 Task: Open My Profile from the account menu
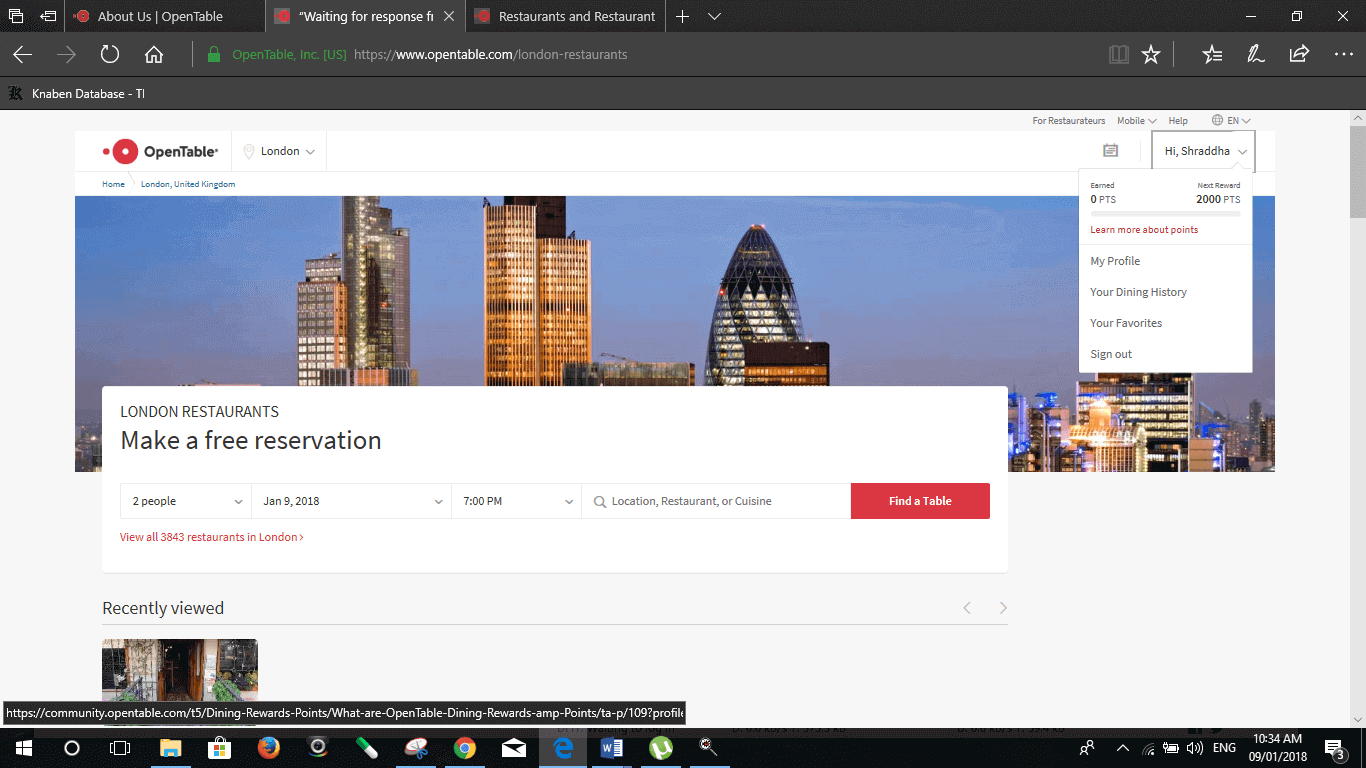1115,261
